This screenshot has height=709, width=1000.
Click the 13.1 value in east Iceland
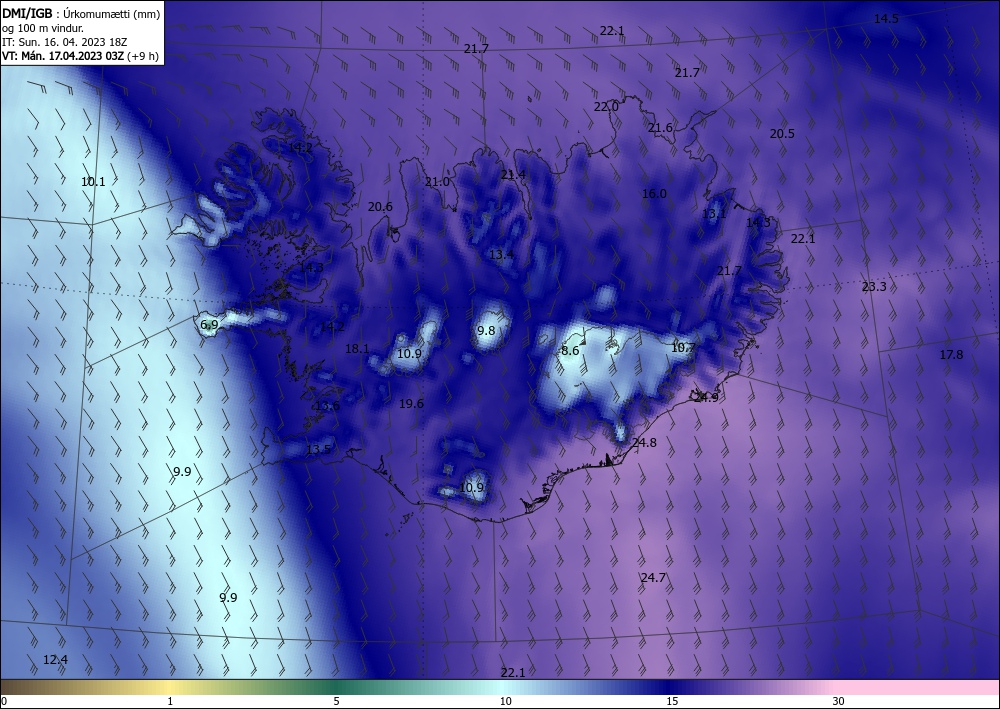714,214
